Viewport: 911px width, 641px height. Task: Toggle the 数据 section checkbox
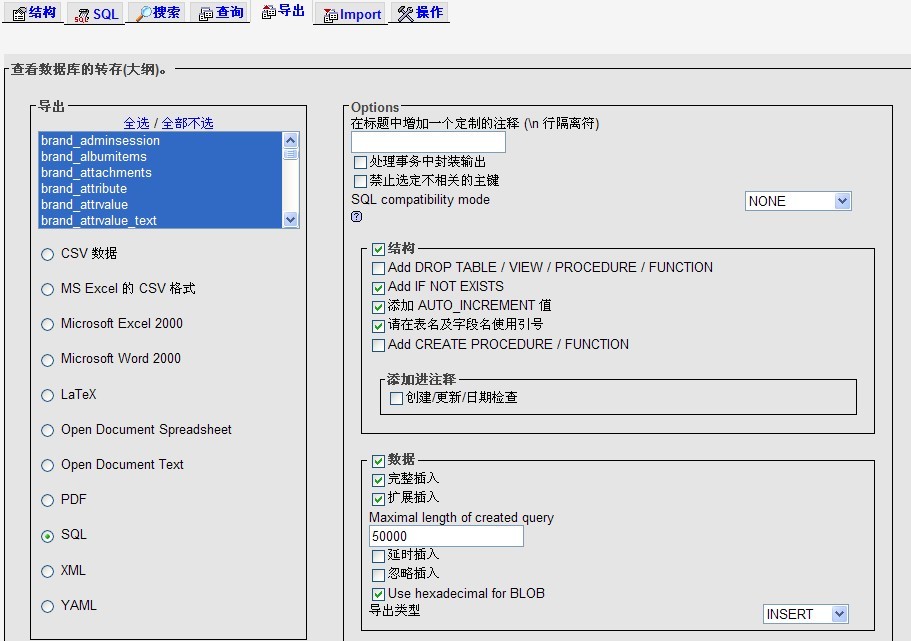pos(378,461)
